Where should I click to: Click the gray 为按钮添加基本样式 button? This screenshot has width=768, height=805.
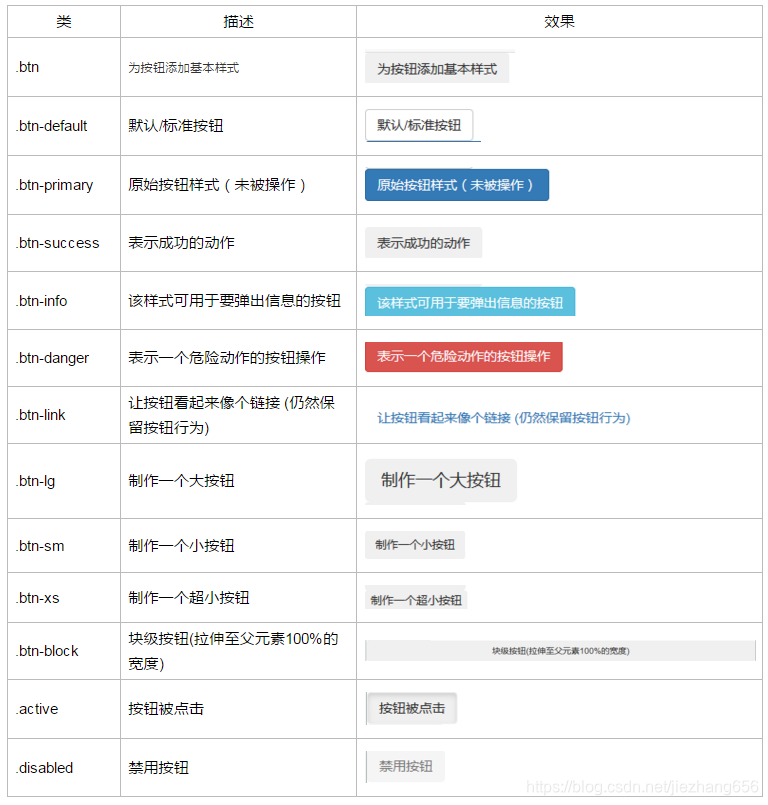tap(437, 68)
